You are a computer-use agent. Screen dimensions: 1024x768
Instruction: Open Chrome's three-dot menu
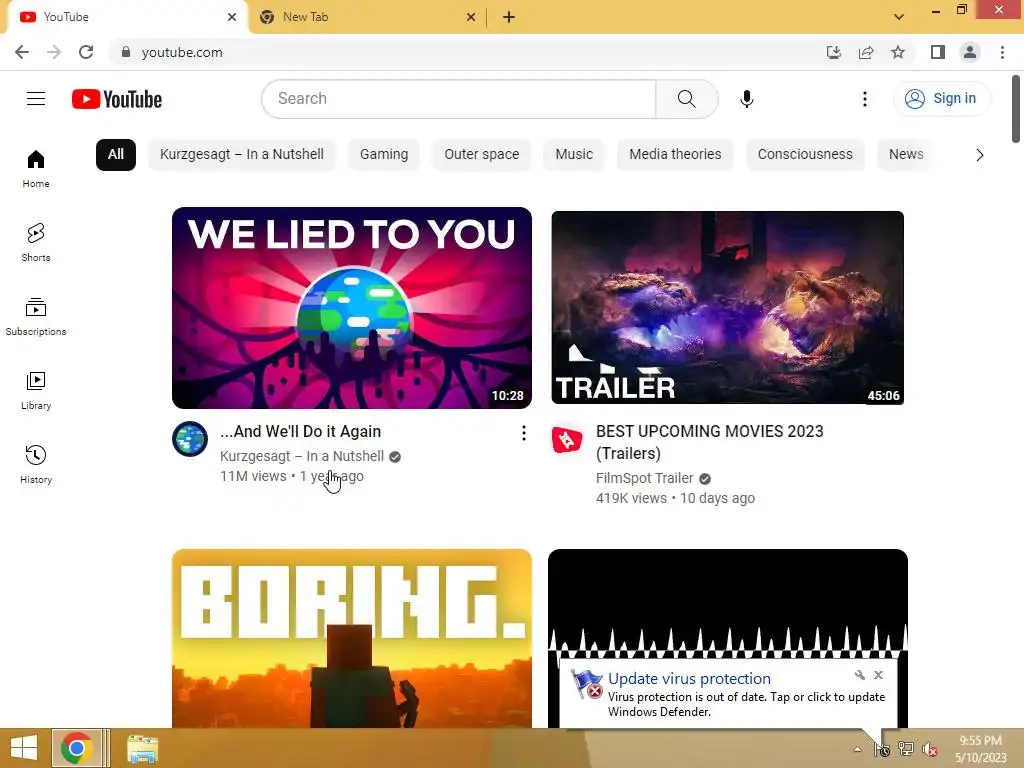[x=1002, y=52]
